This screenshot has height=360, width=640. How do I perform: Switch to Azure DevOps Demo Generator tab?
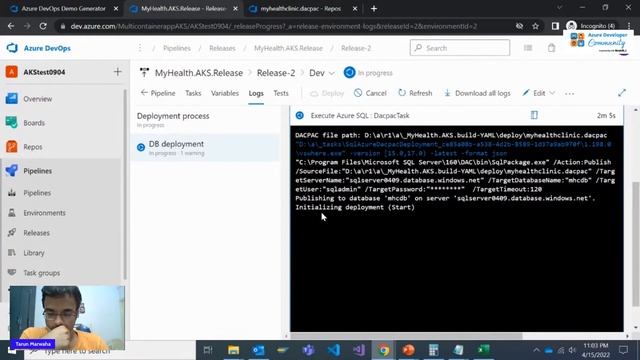click(63, 9)
